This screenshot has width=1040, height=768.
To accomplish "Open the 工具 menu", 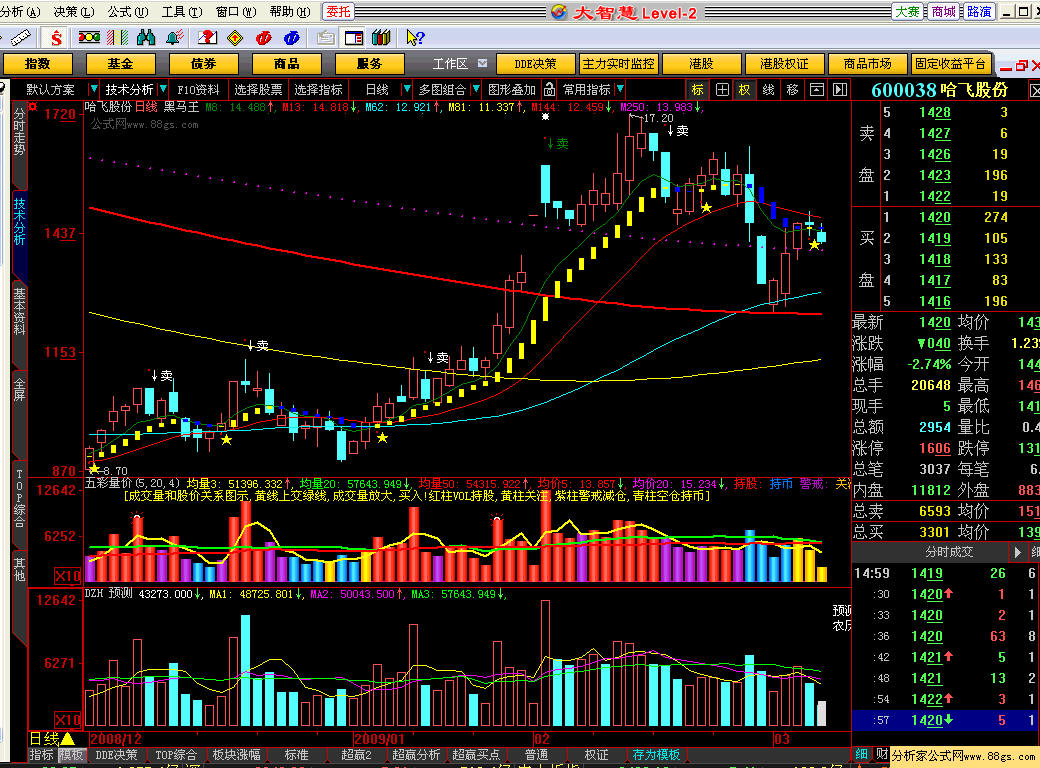I will (182, 12).
